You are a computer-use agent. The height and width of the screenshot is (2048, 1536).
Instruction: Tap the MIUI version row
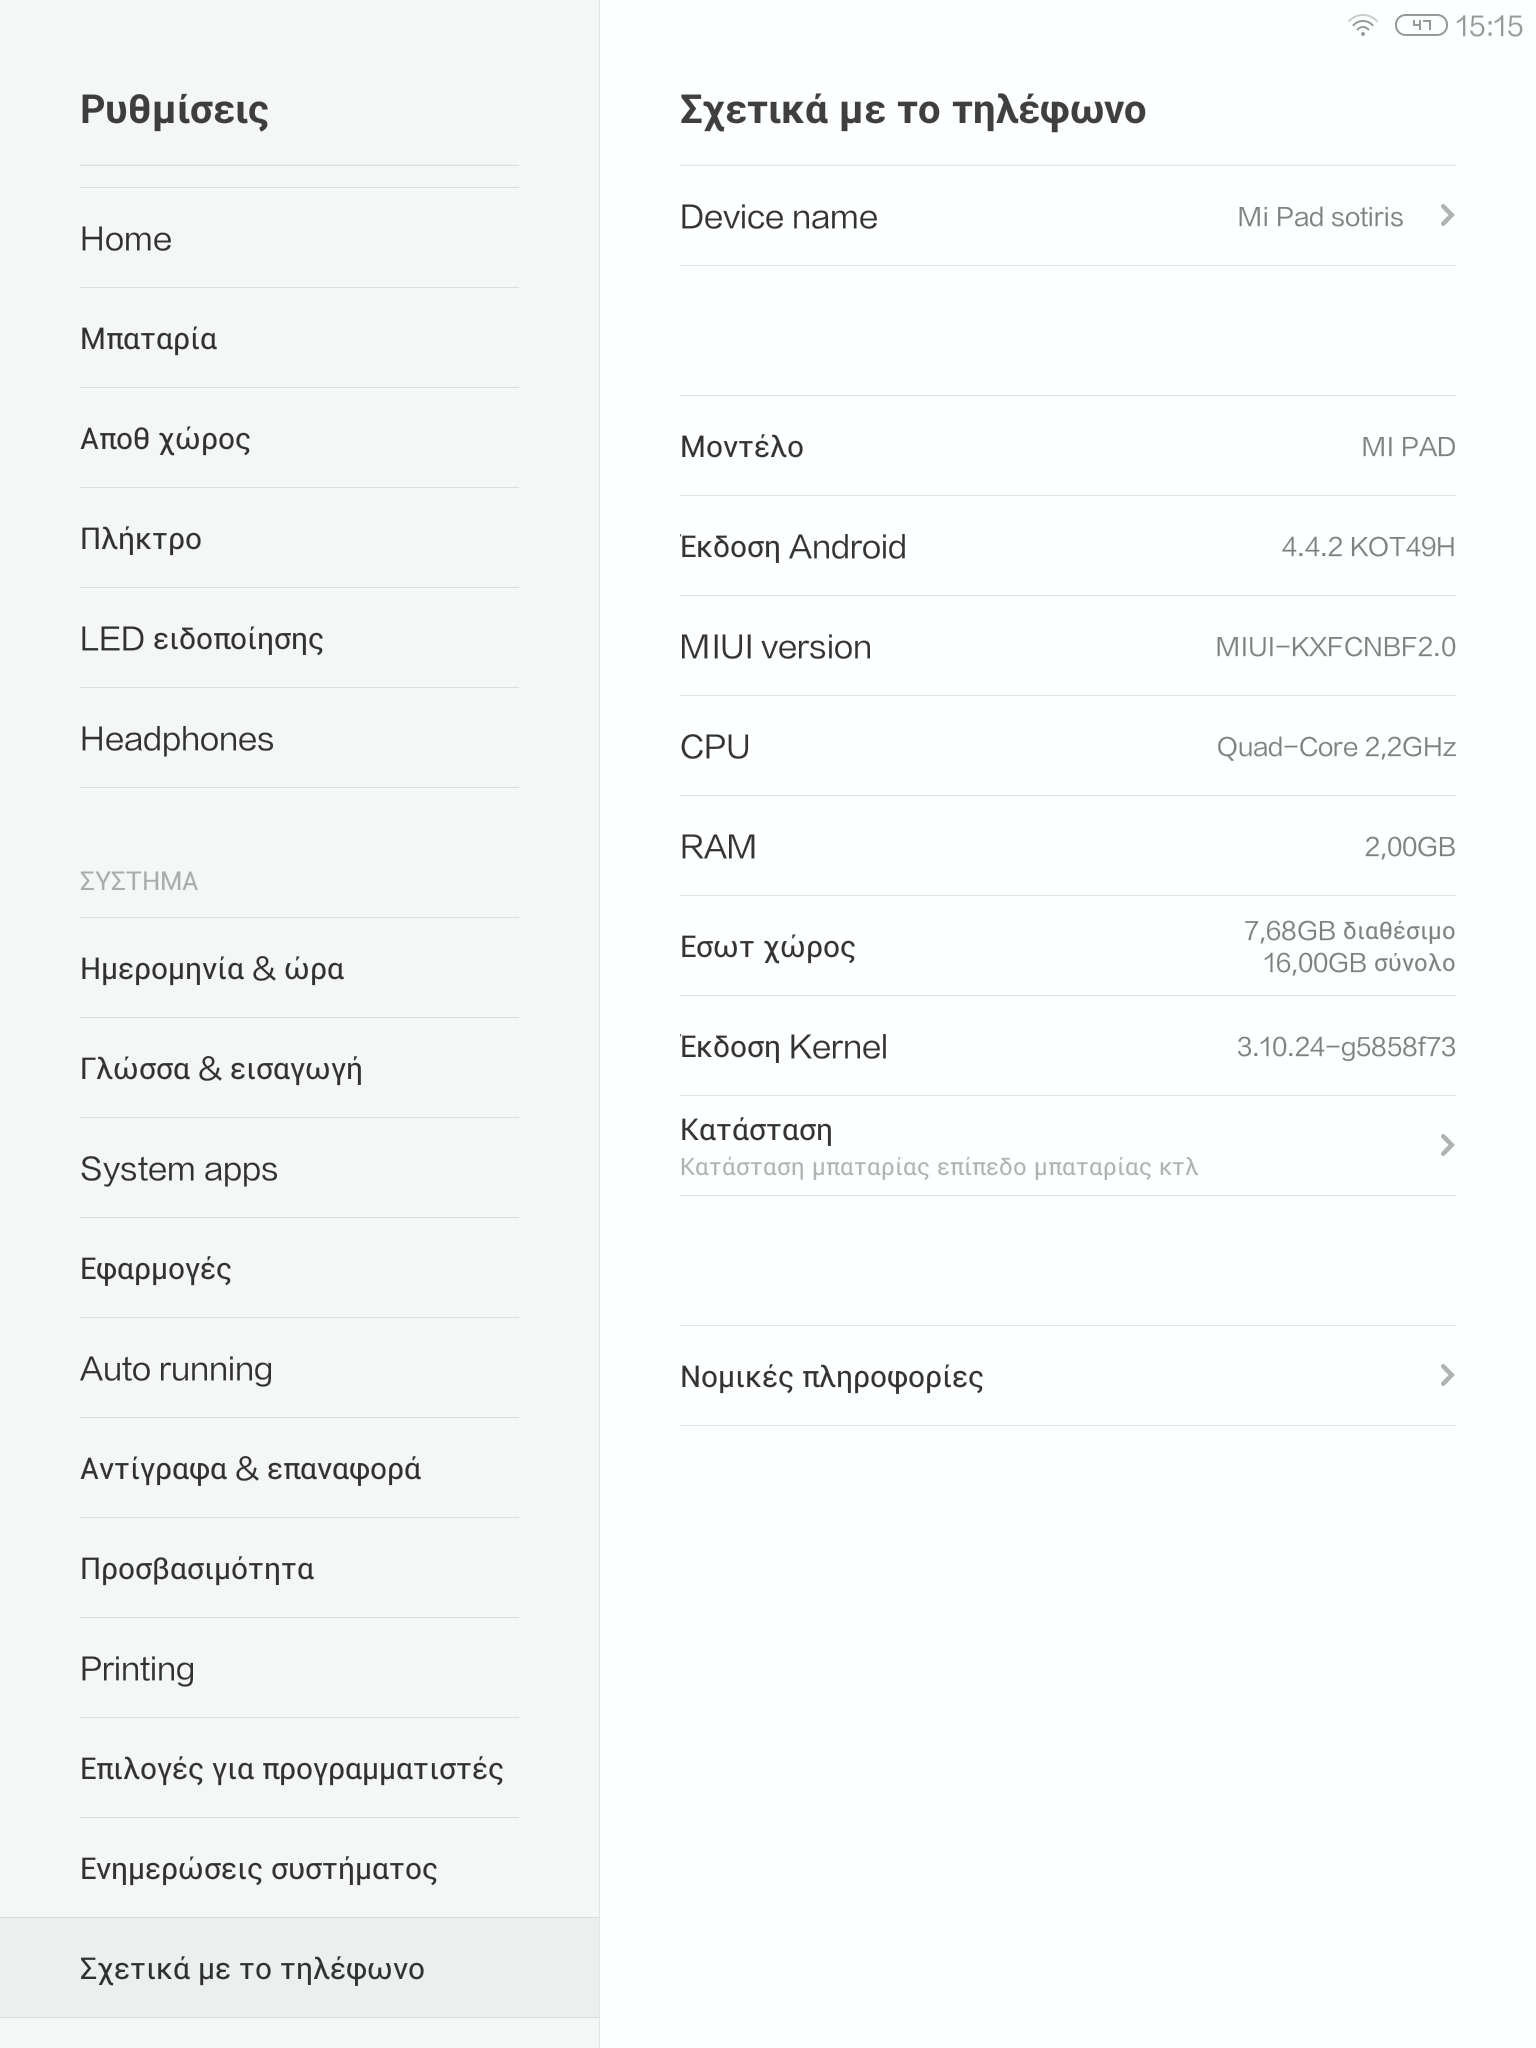click(1067, 647)
